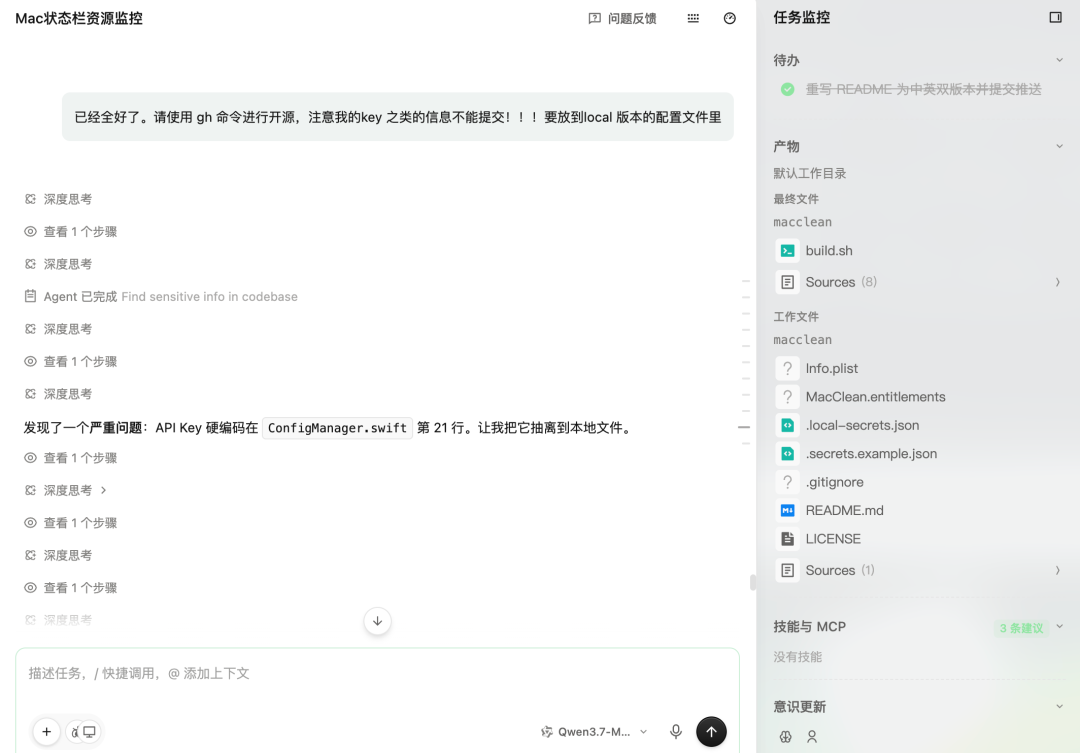
Task: Click the chat scrollbar thumb
Action: pos(753,582)
